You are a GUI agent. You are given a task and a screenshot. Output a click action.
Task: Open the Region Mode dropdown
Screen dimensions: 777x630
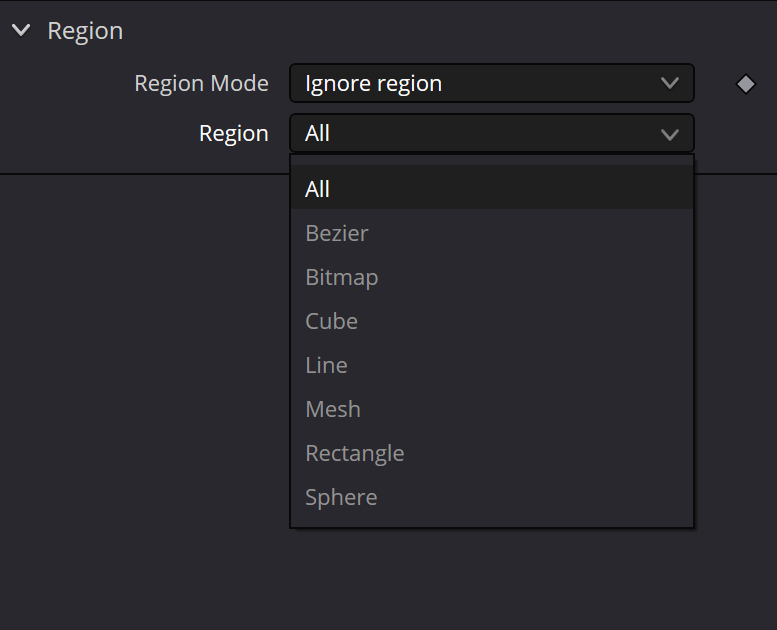[x=492, y=83]
